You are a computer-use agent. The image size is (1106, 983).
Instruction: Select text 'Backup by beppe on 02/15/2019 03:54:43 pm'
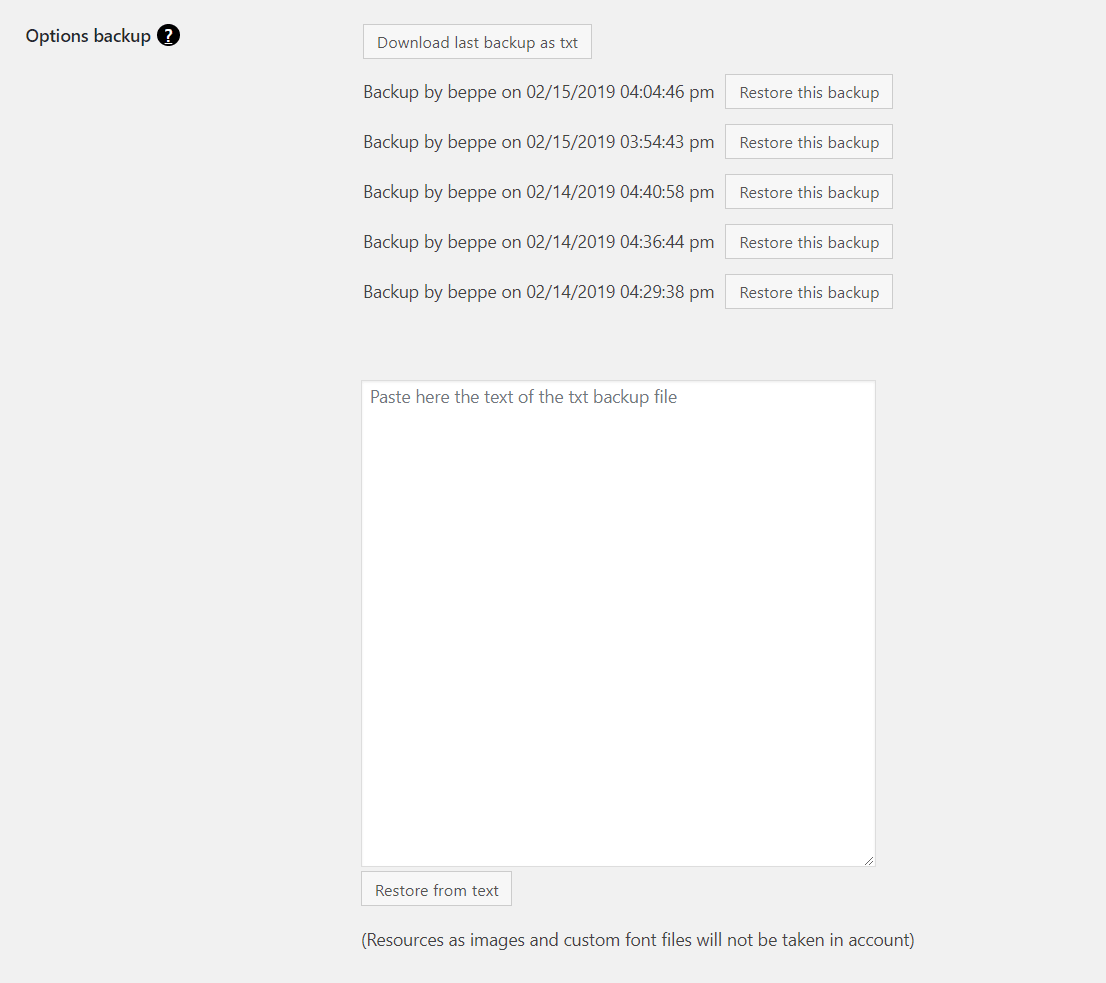tap(538, 142)
